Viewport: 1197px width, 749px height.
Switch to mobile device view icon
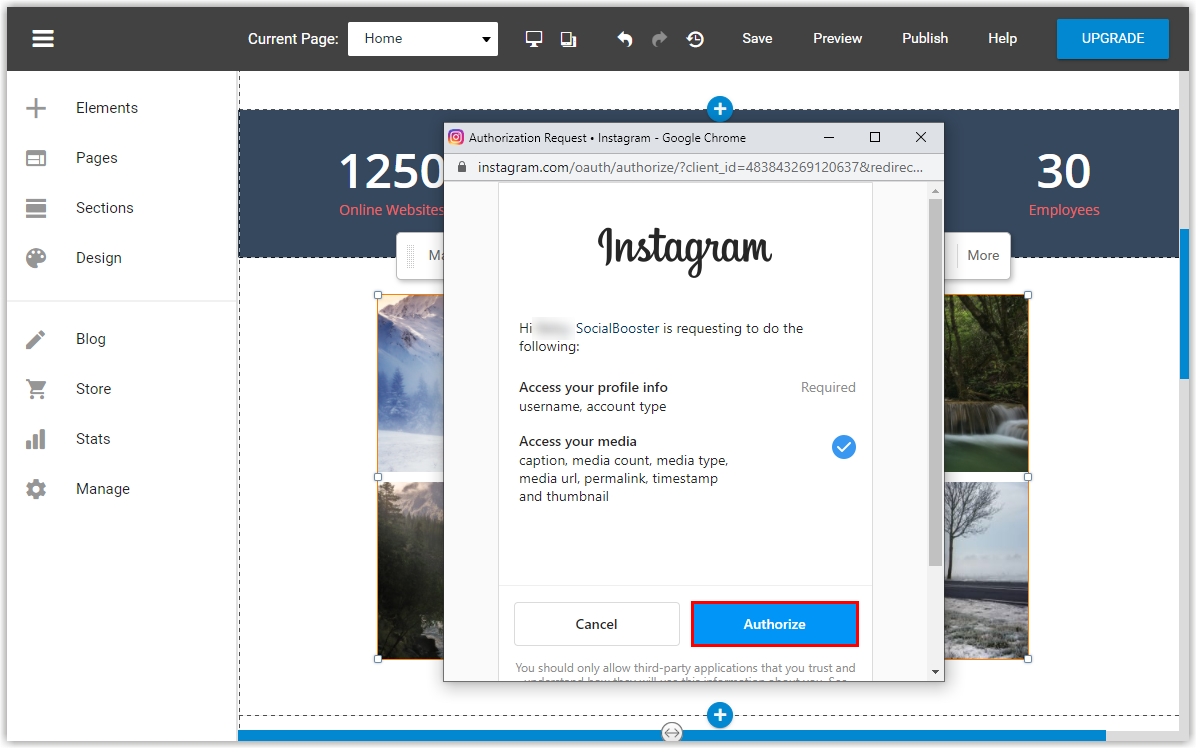pyautogui.click(x=568, y=39)
